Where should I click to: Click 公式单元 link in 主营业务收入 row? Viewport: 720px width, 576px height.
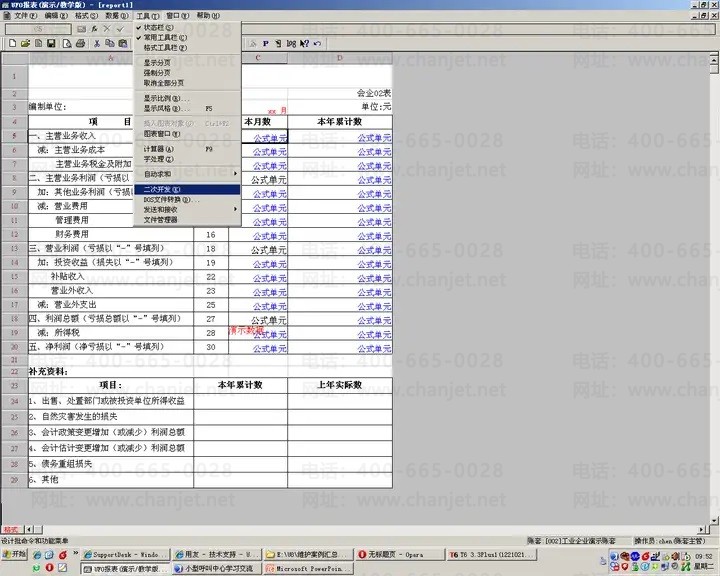coord(269,138)
